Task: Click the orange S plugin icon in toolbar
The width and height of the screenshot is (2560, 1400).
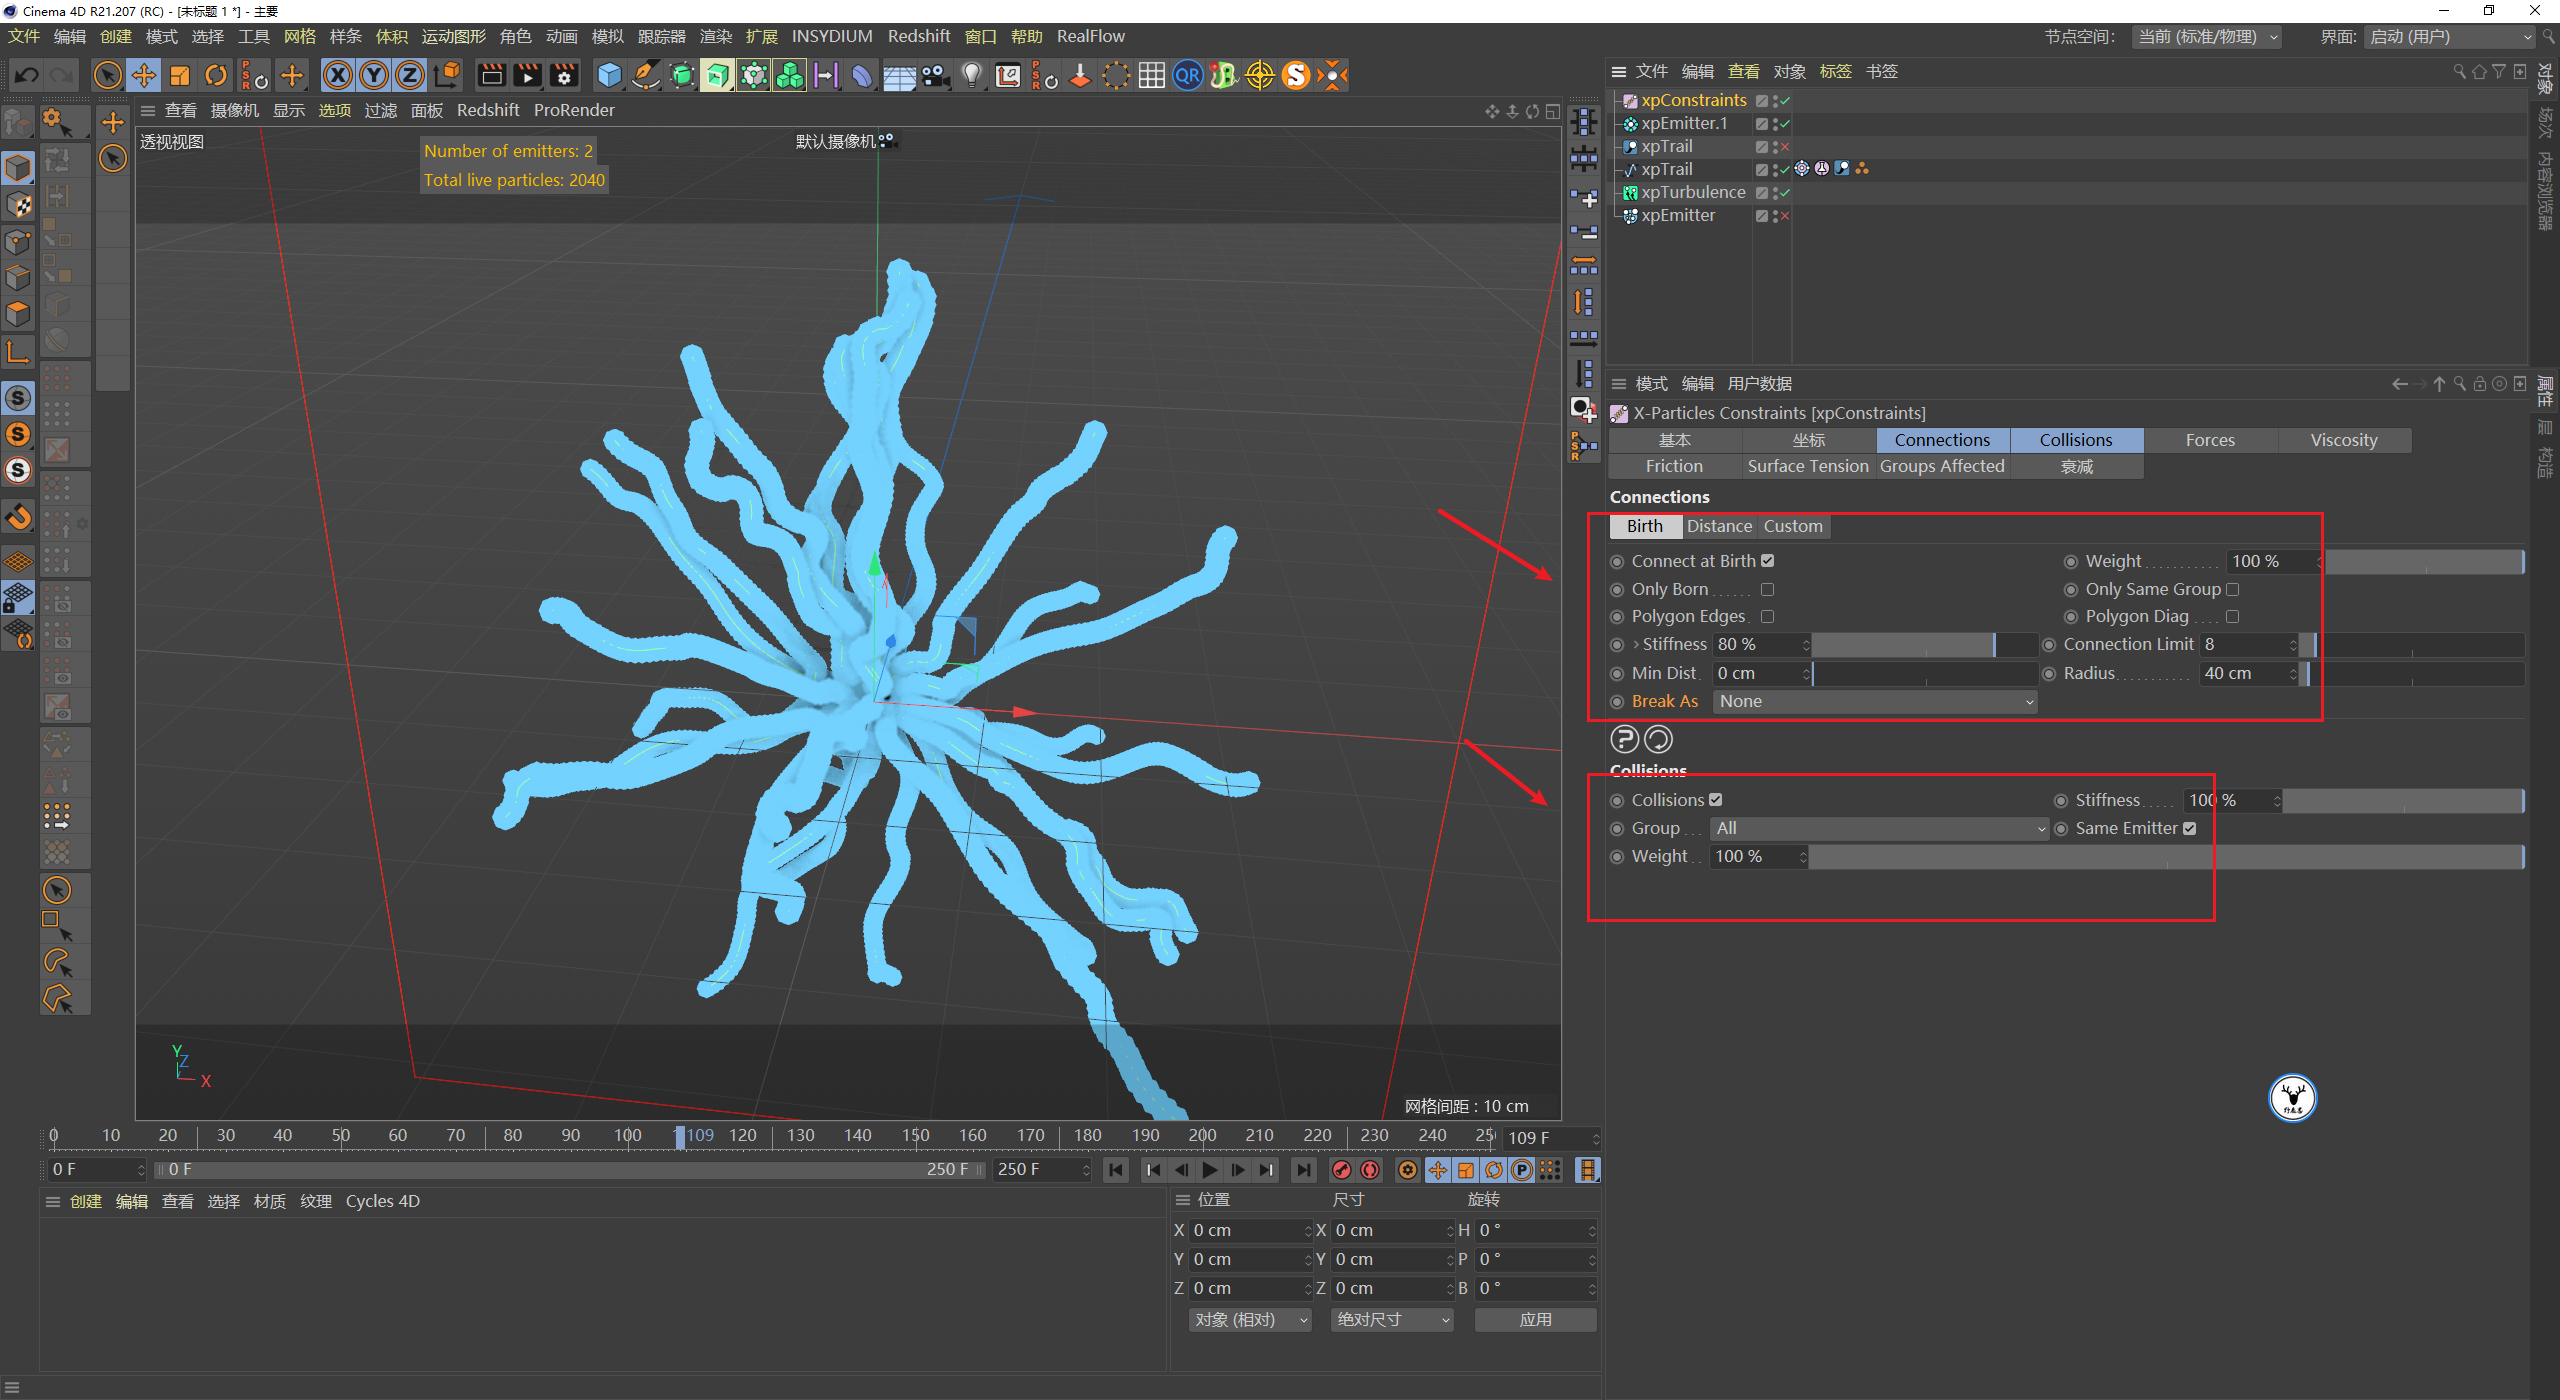Action: pyautogui.click(x=1296, y=75)
